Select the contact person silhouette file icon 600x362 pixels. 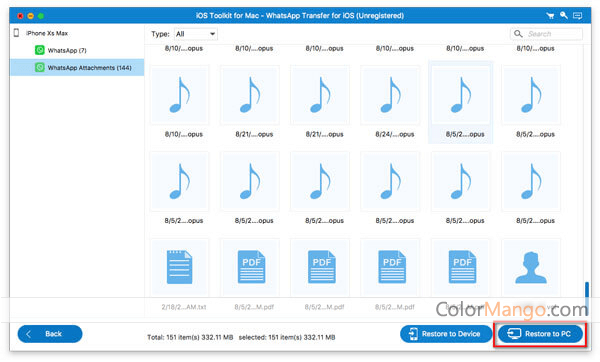pos(531,267)
